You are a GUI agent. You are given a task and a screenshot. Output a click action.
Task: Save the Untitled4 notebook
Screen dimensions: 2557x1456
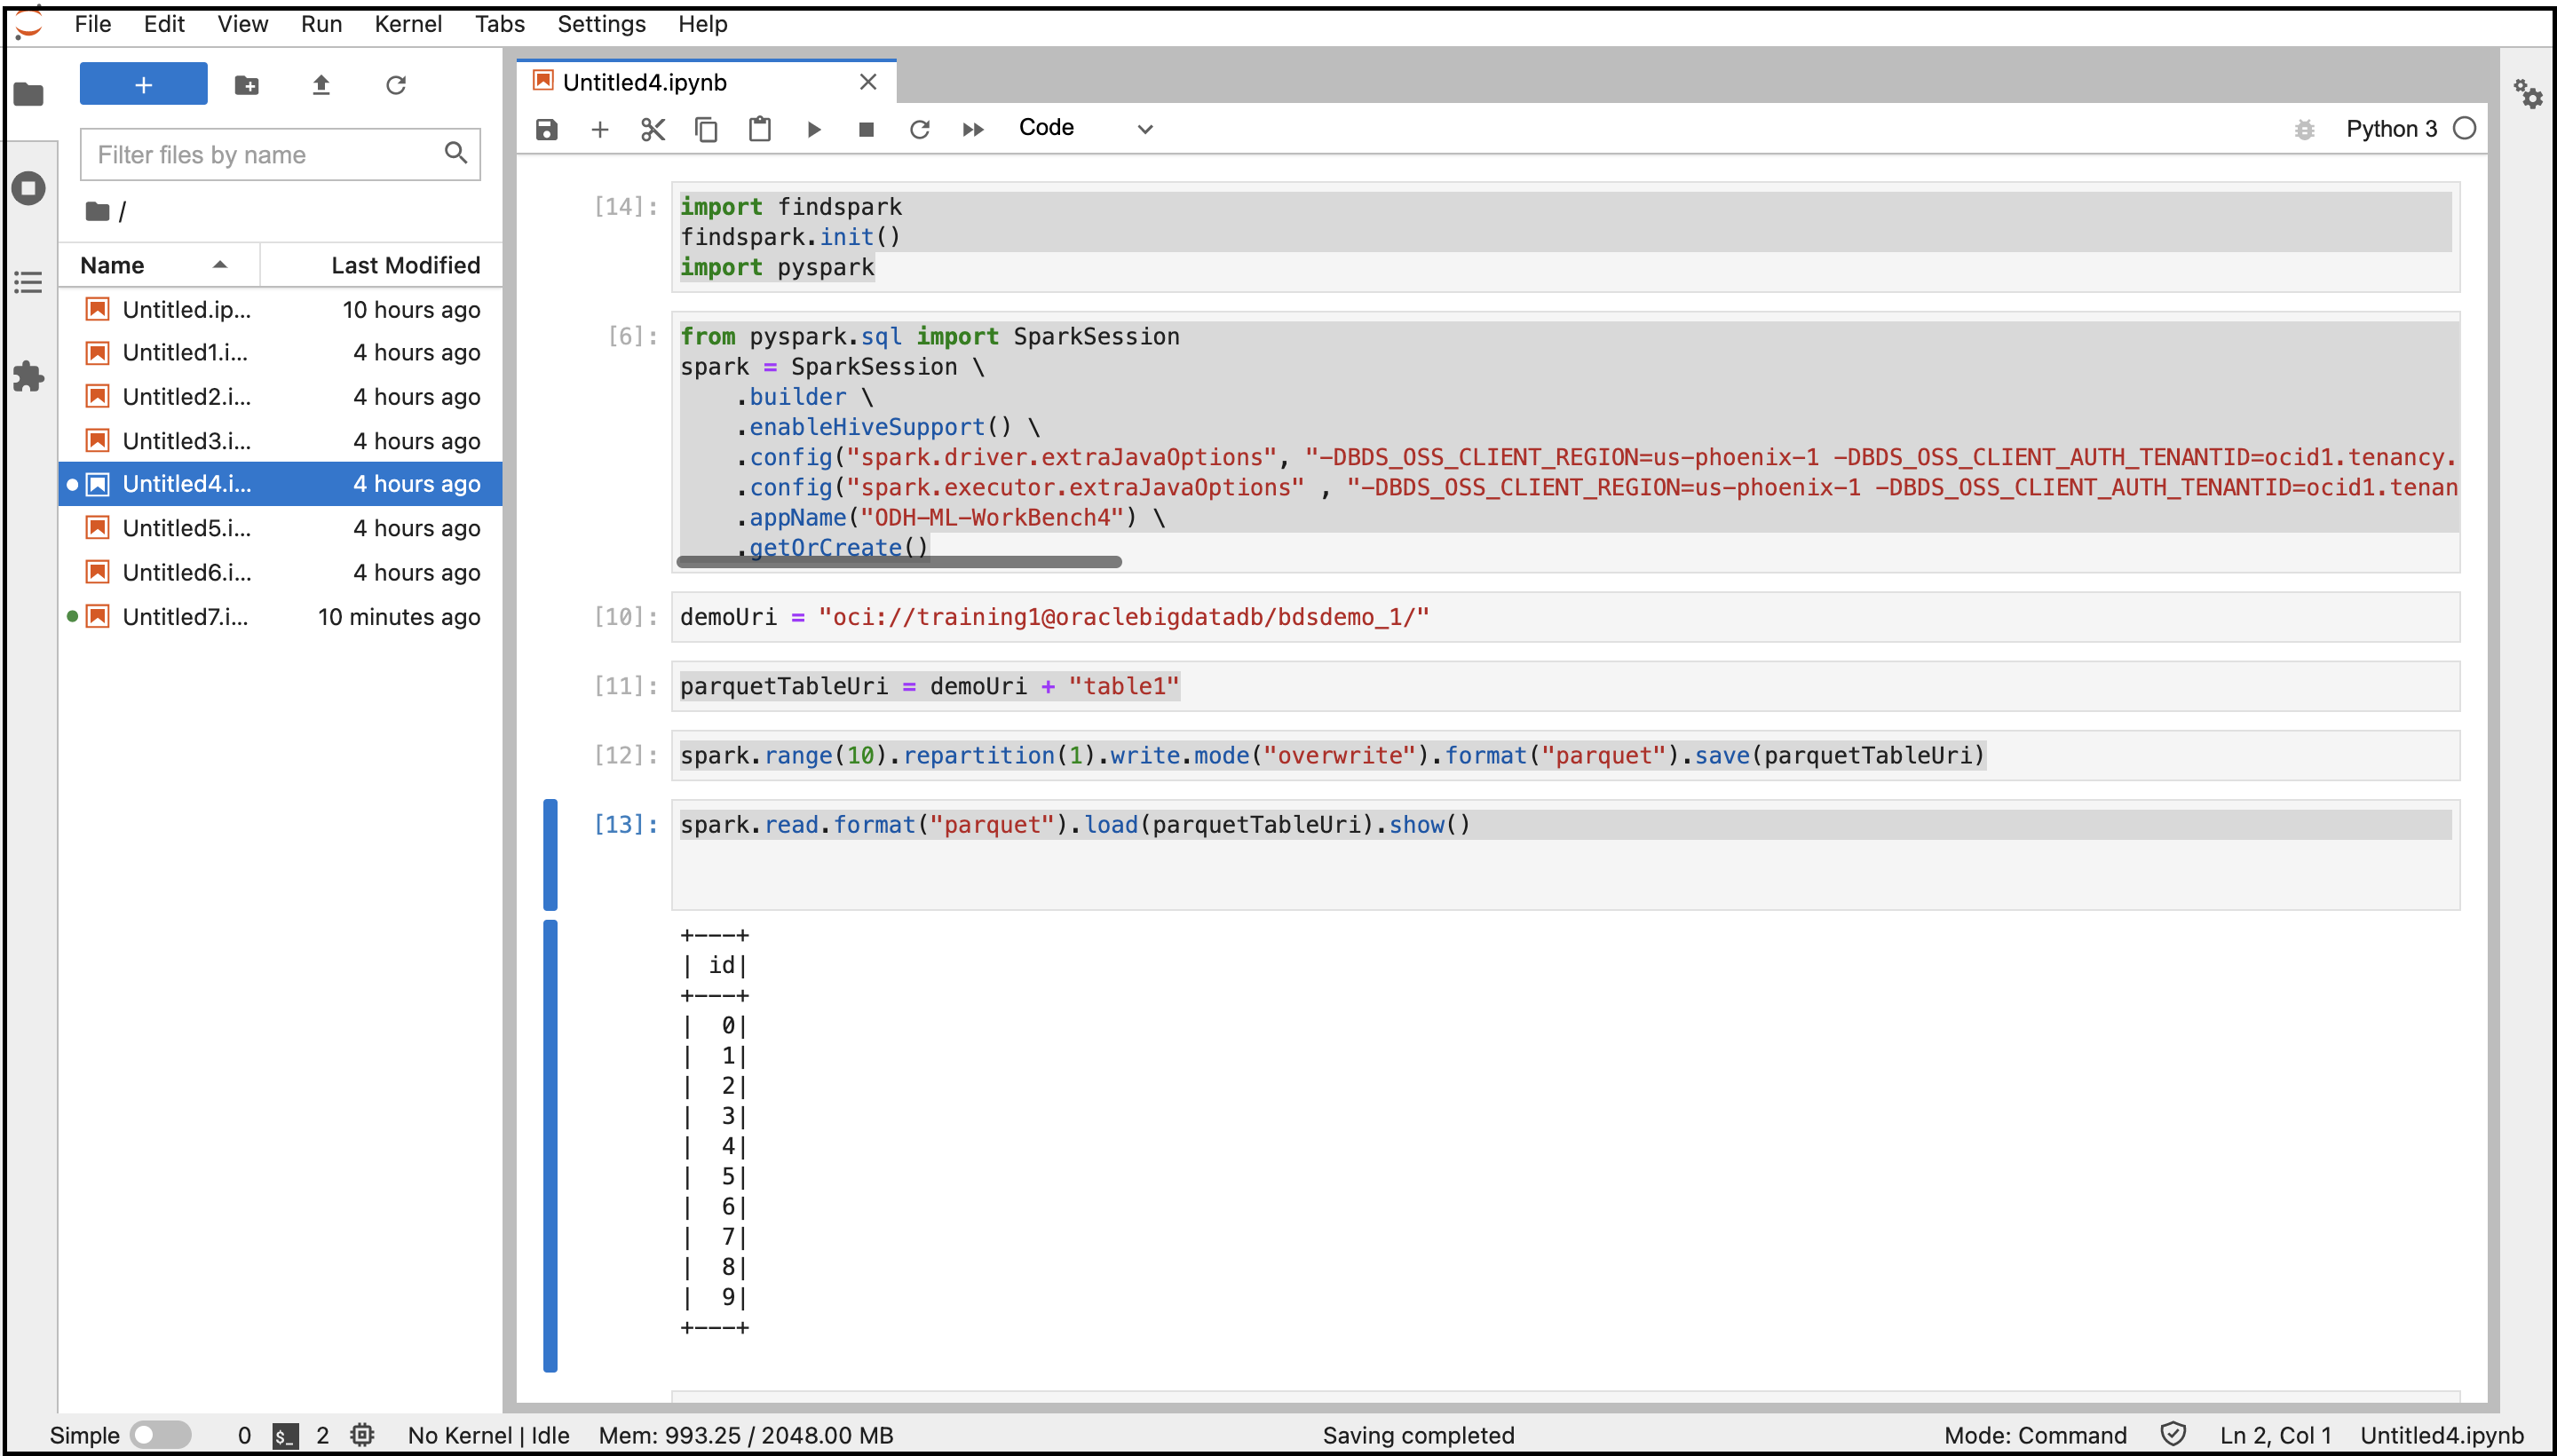click(546, 129)
